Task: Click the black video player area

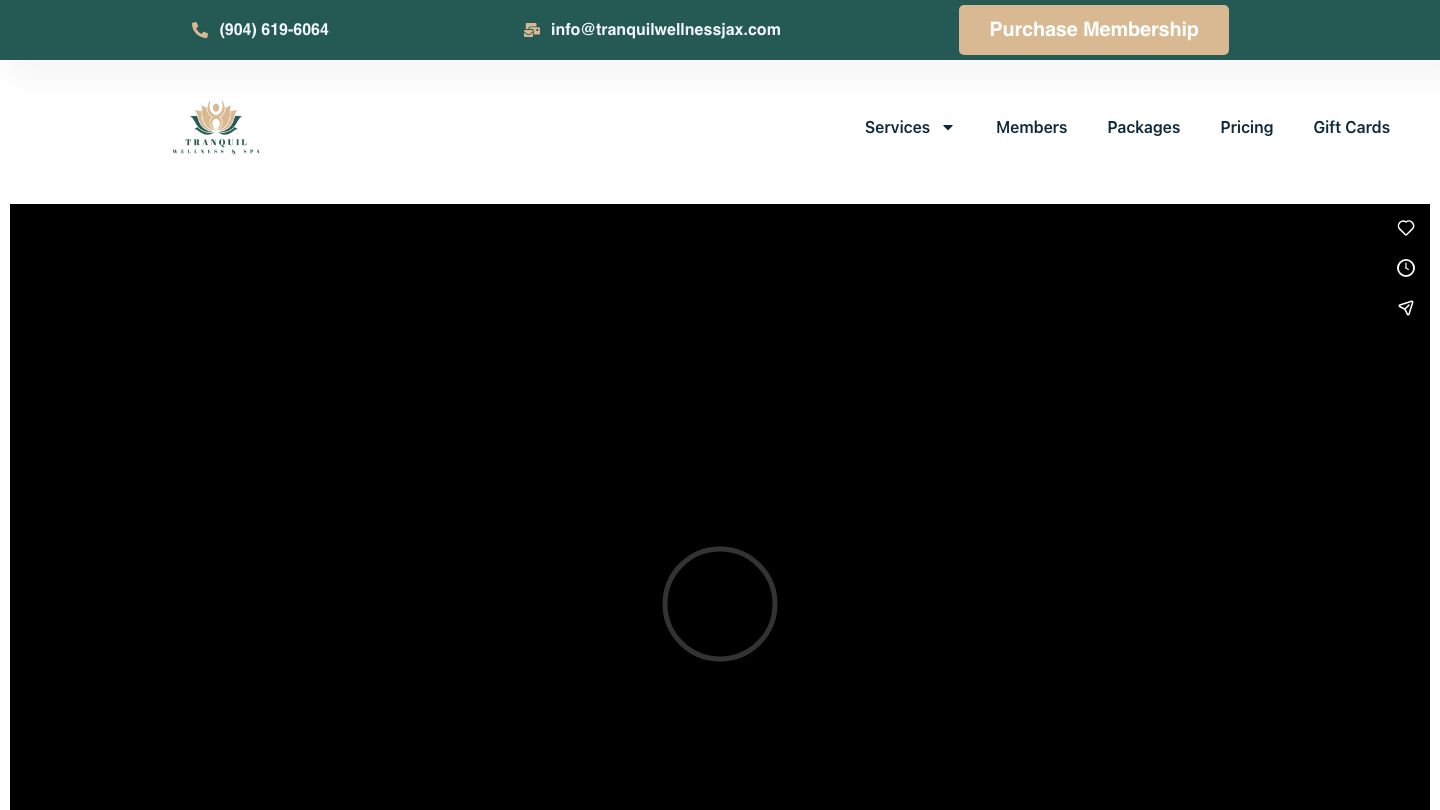Action: (x=400, y=450)
